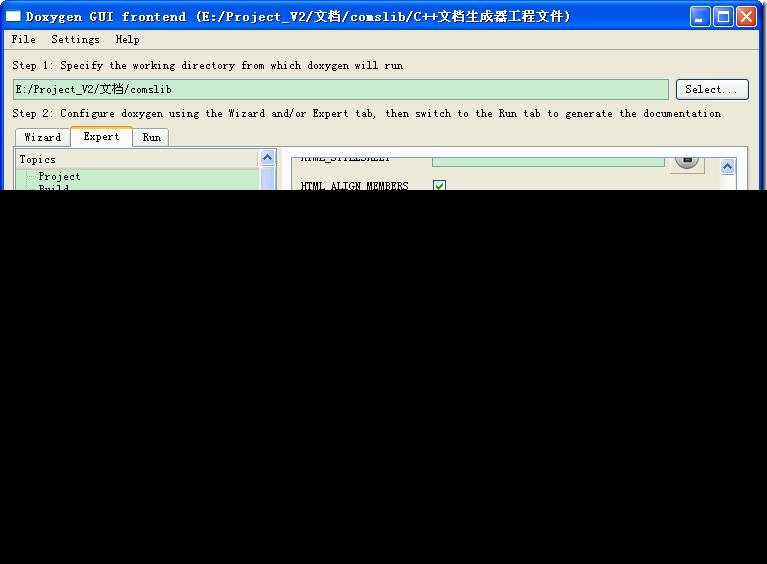Minimize the Doxygen GUI window
Image resolution: width=767 pixels, height=564 pixels.
pyautogui.click(x=700, y=17)
